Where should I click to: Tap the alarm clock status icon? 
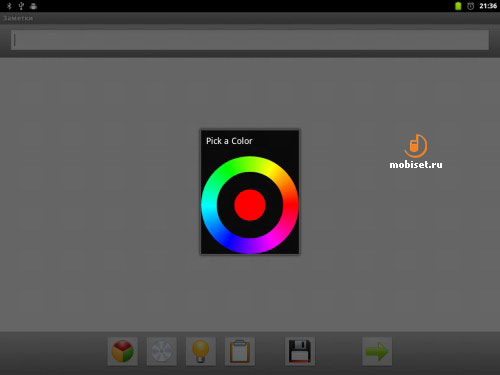tap(470, 6)
